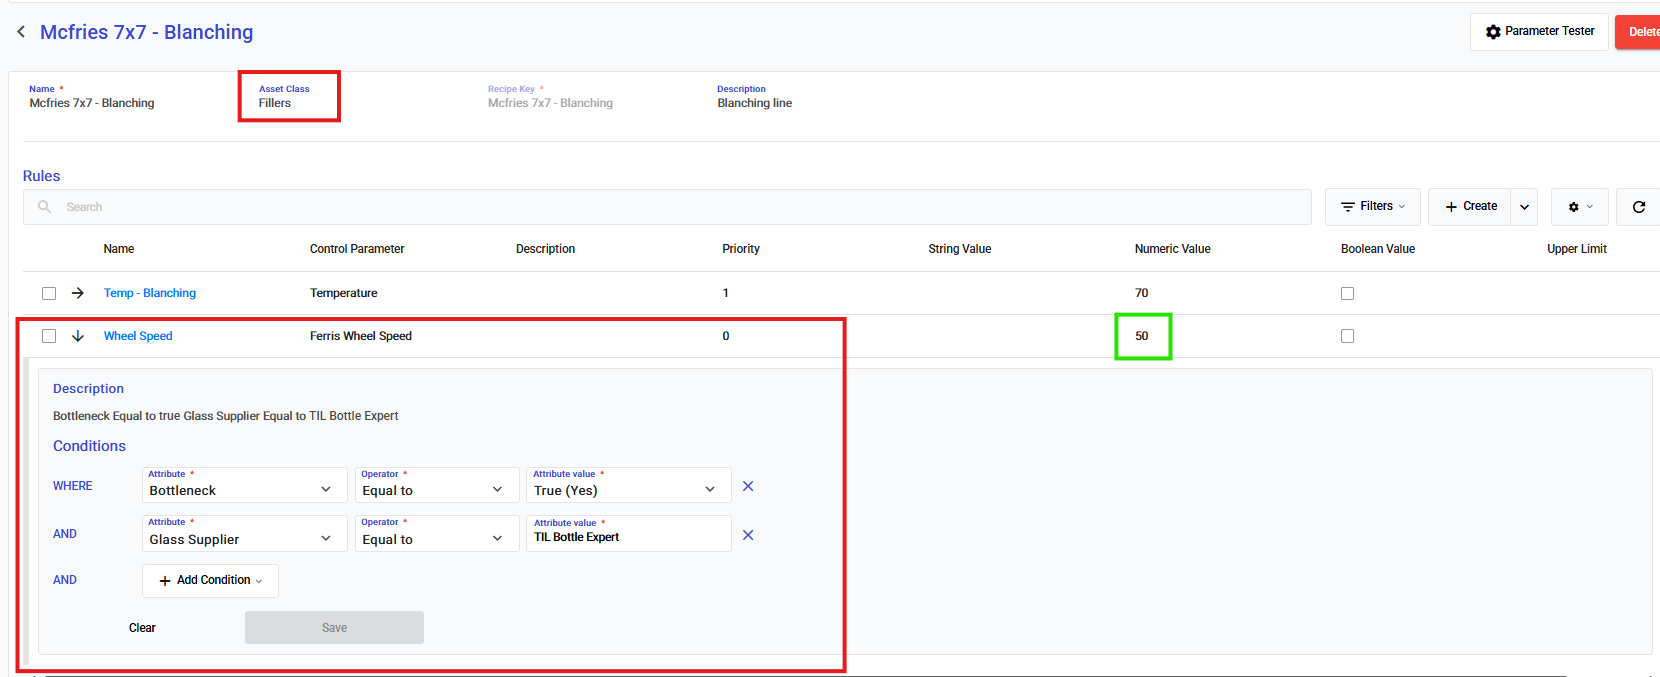Open the Wheel Speed rule link

(138, 336)
